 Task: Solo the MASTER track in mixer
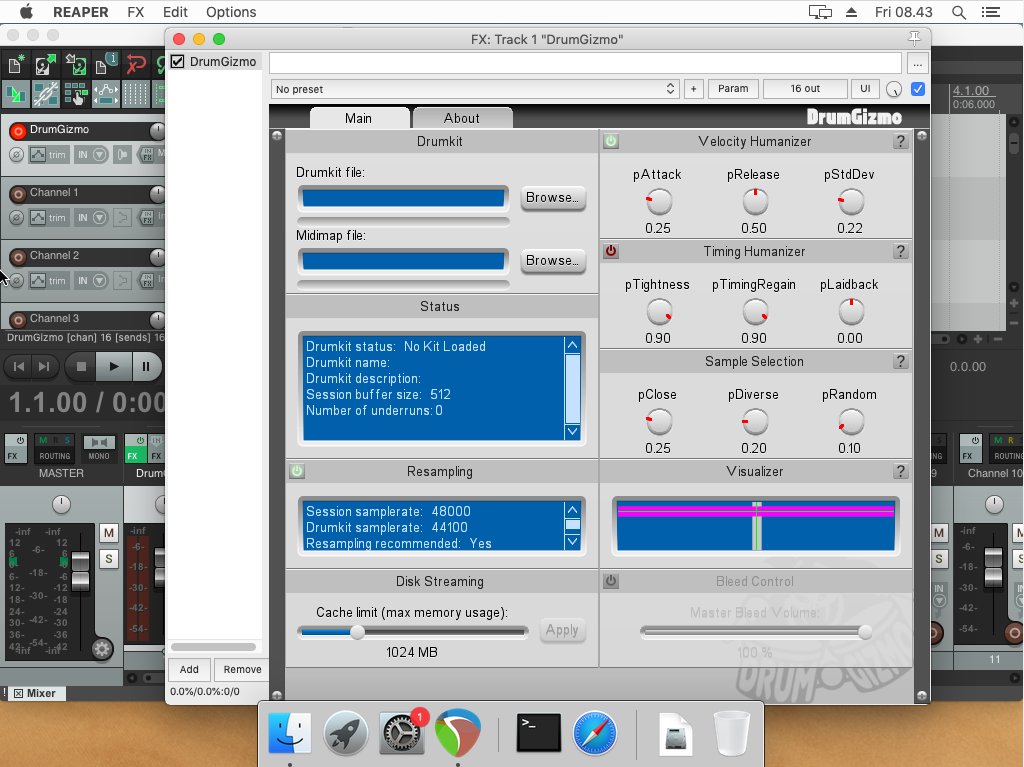point(109,559)
